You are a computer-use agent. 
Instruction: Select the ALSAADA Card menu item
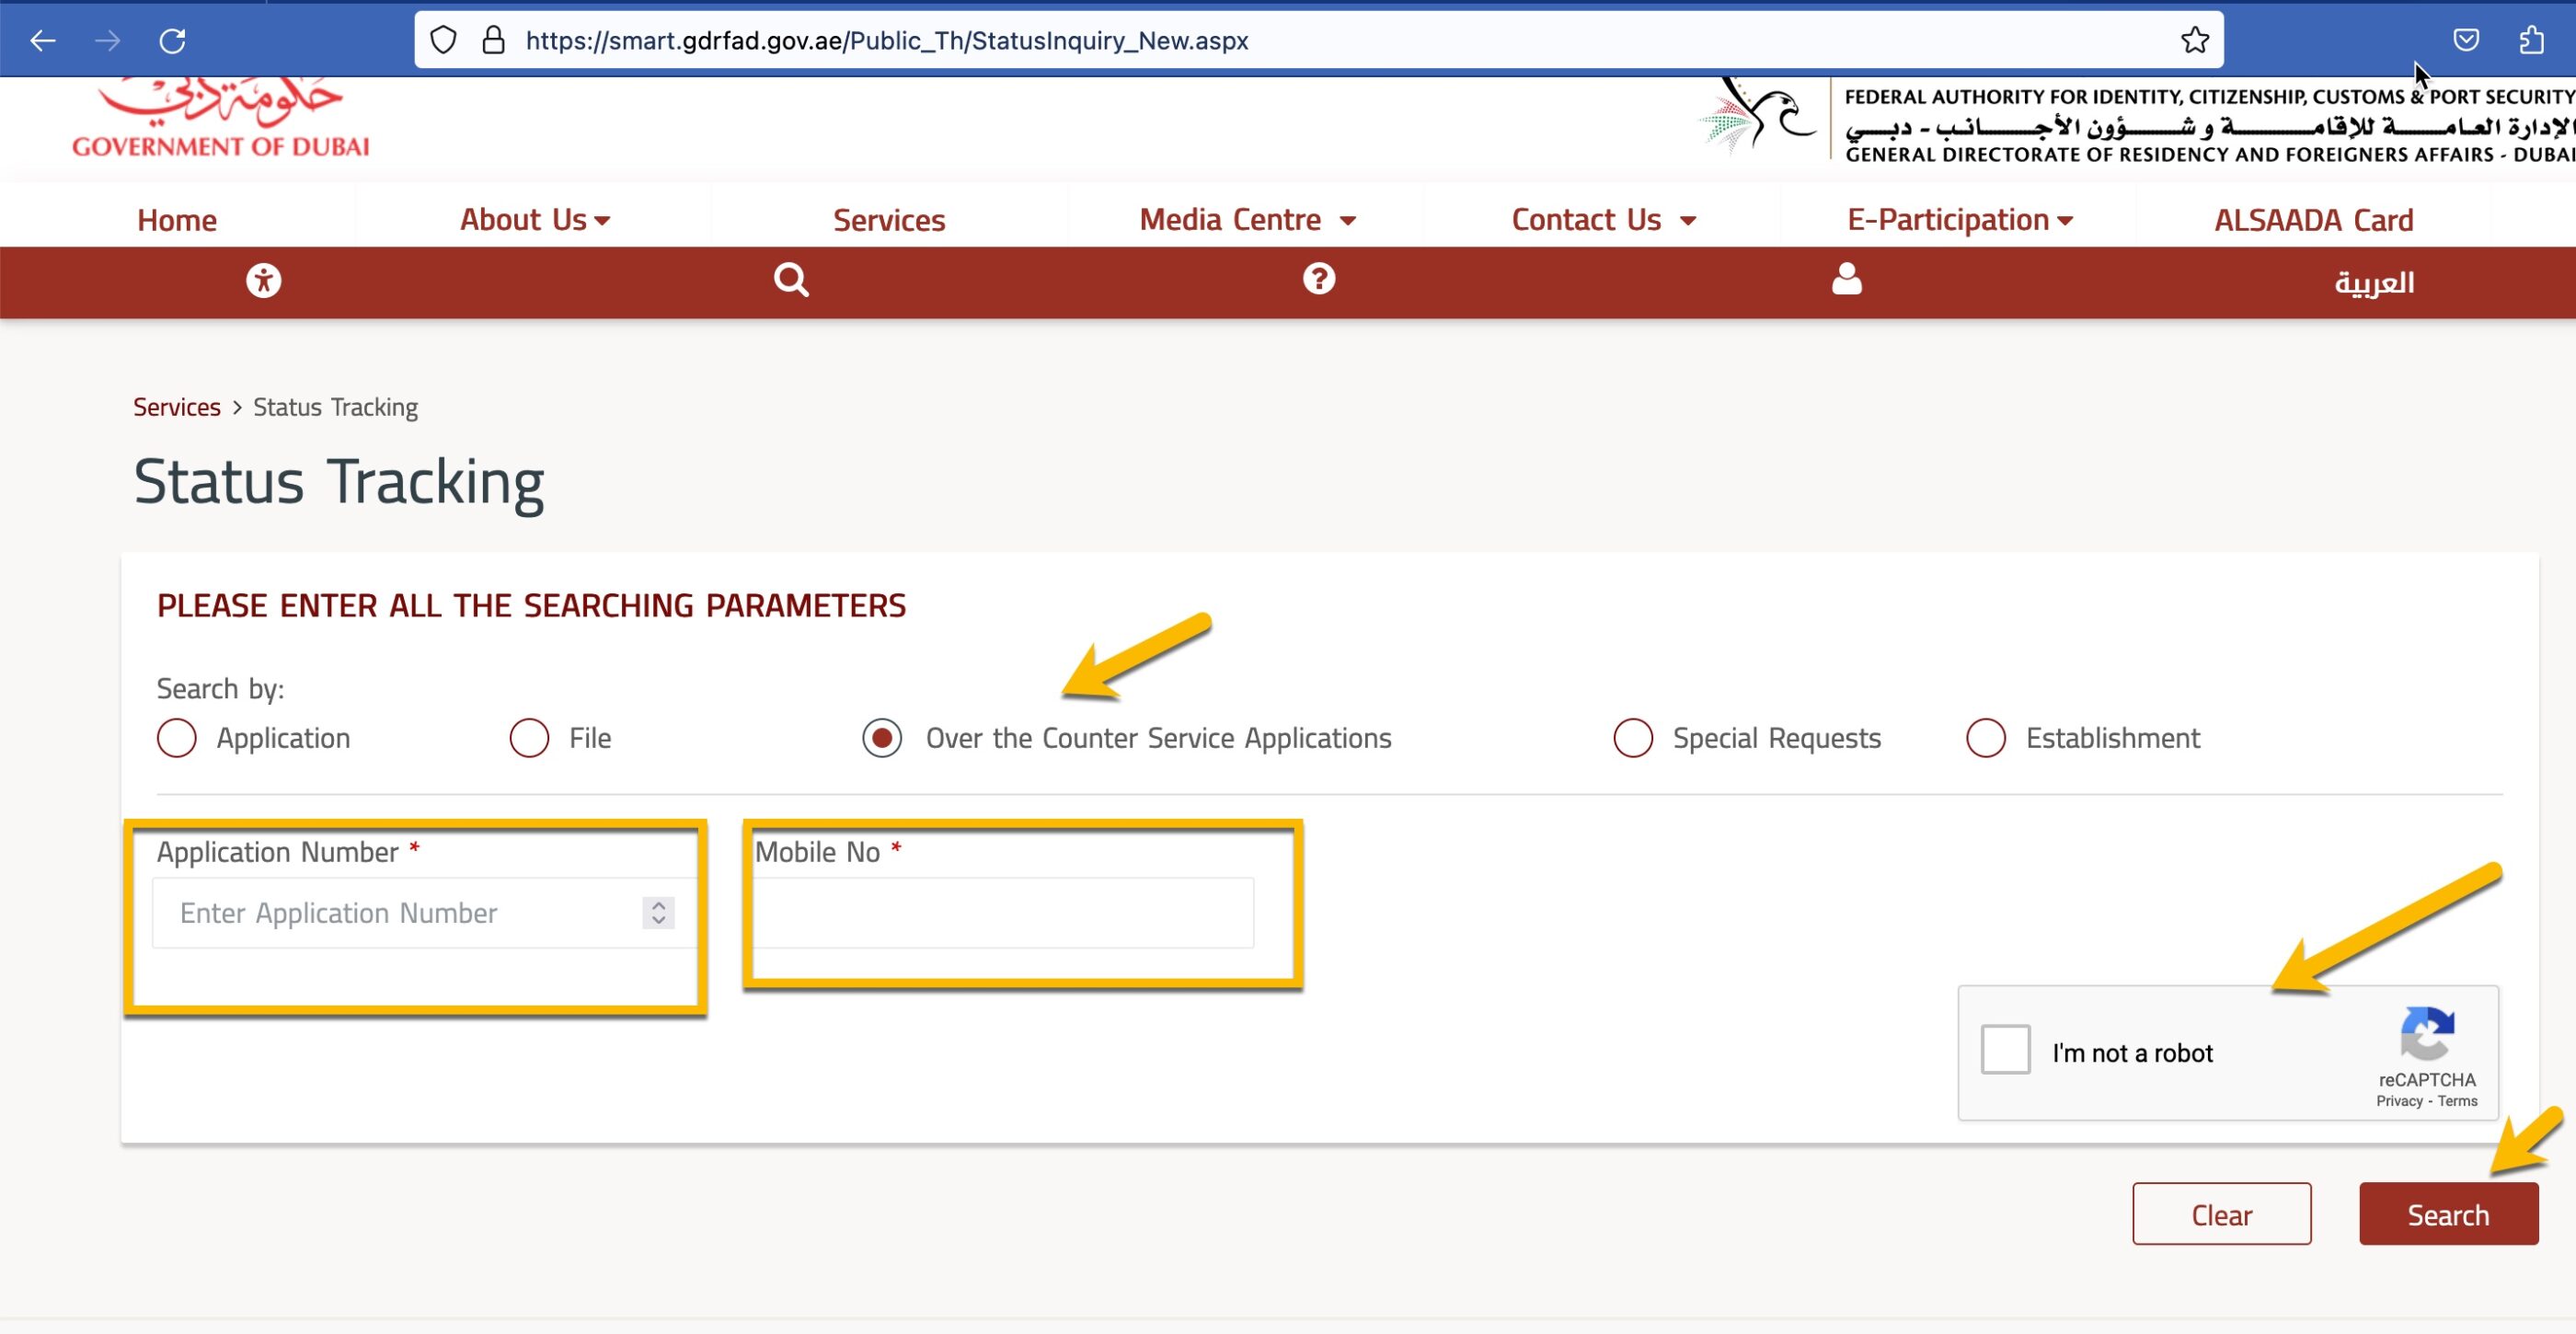pos(2315,219)
